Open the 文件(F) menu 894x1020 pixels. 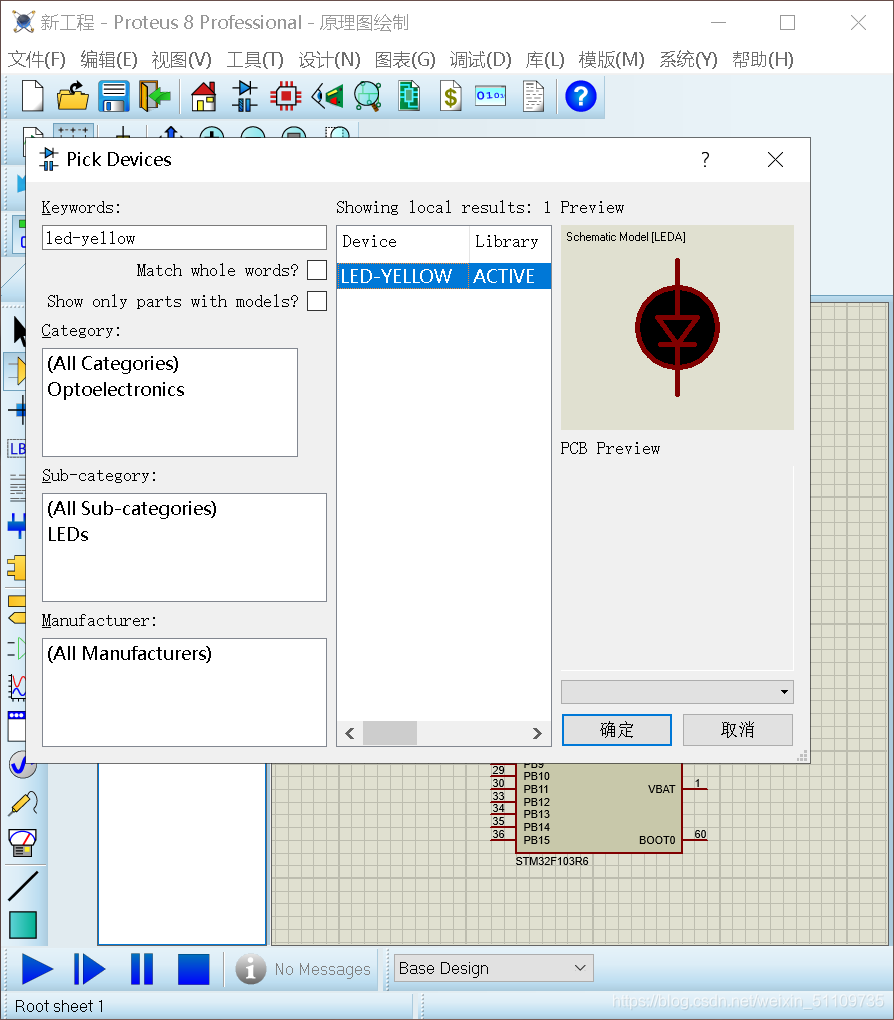(x=37, y=60)
